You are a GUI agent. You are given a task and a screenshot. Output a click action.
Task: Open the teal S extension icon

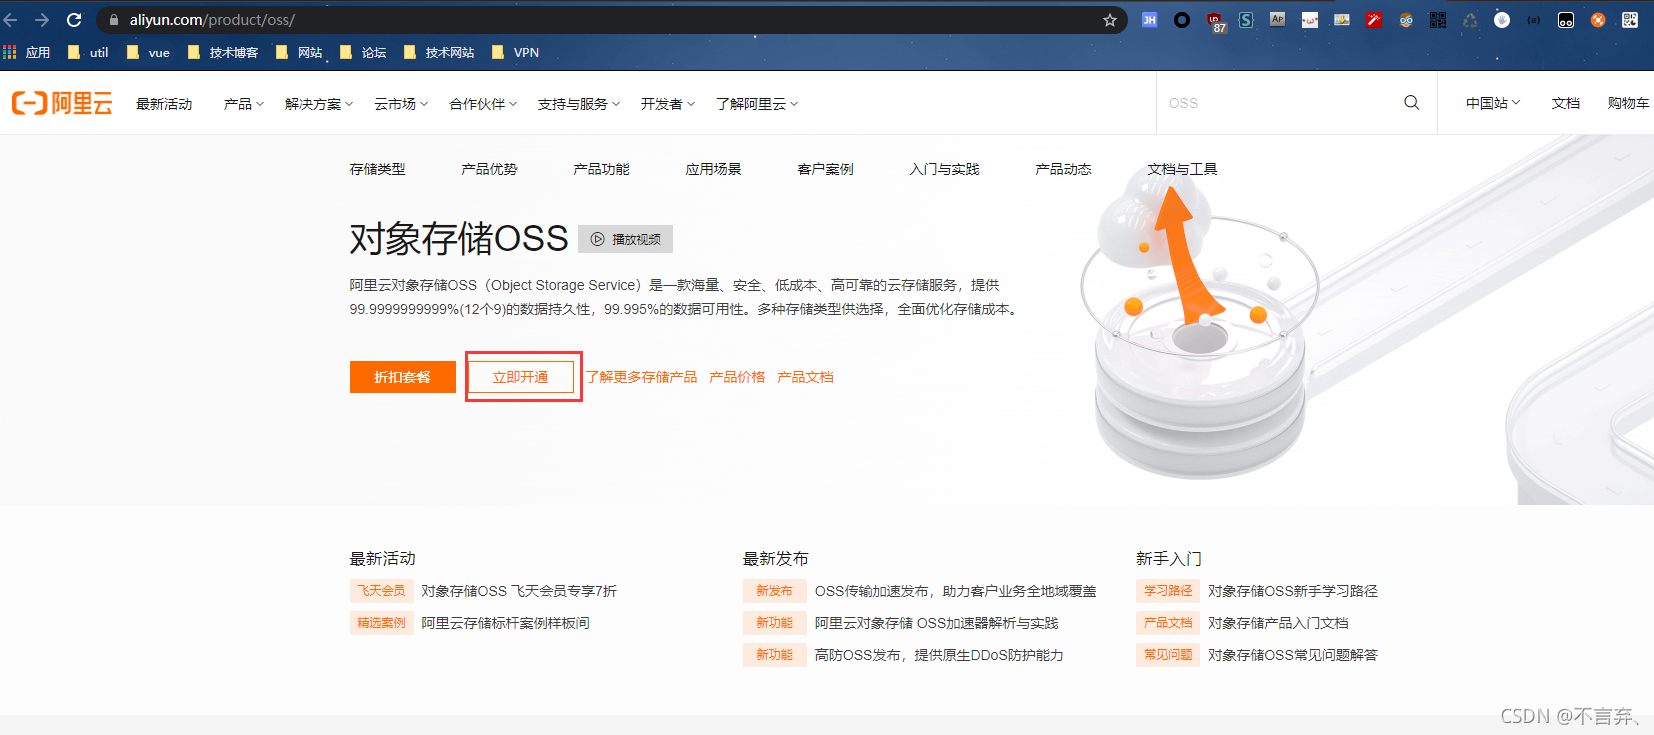coord(1246,20)
